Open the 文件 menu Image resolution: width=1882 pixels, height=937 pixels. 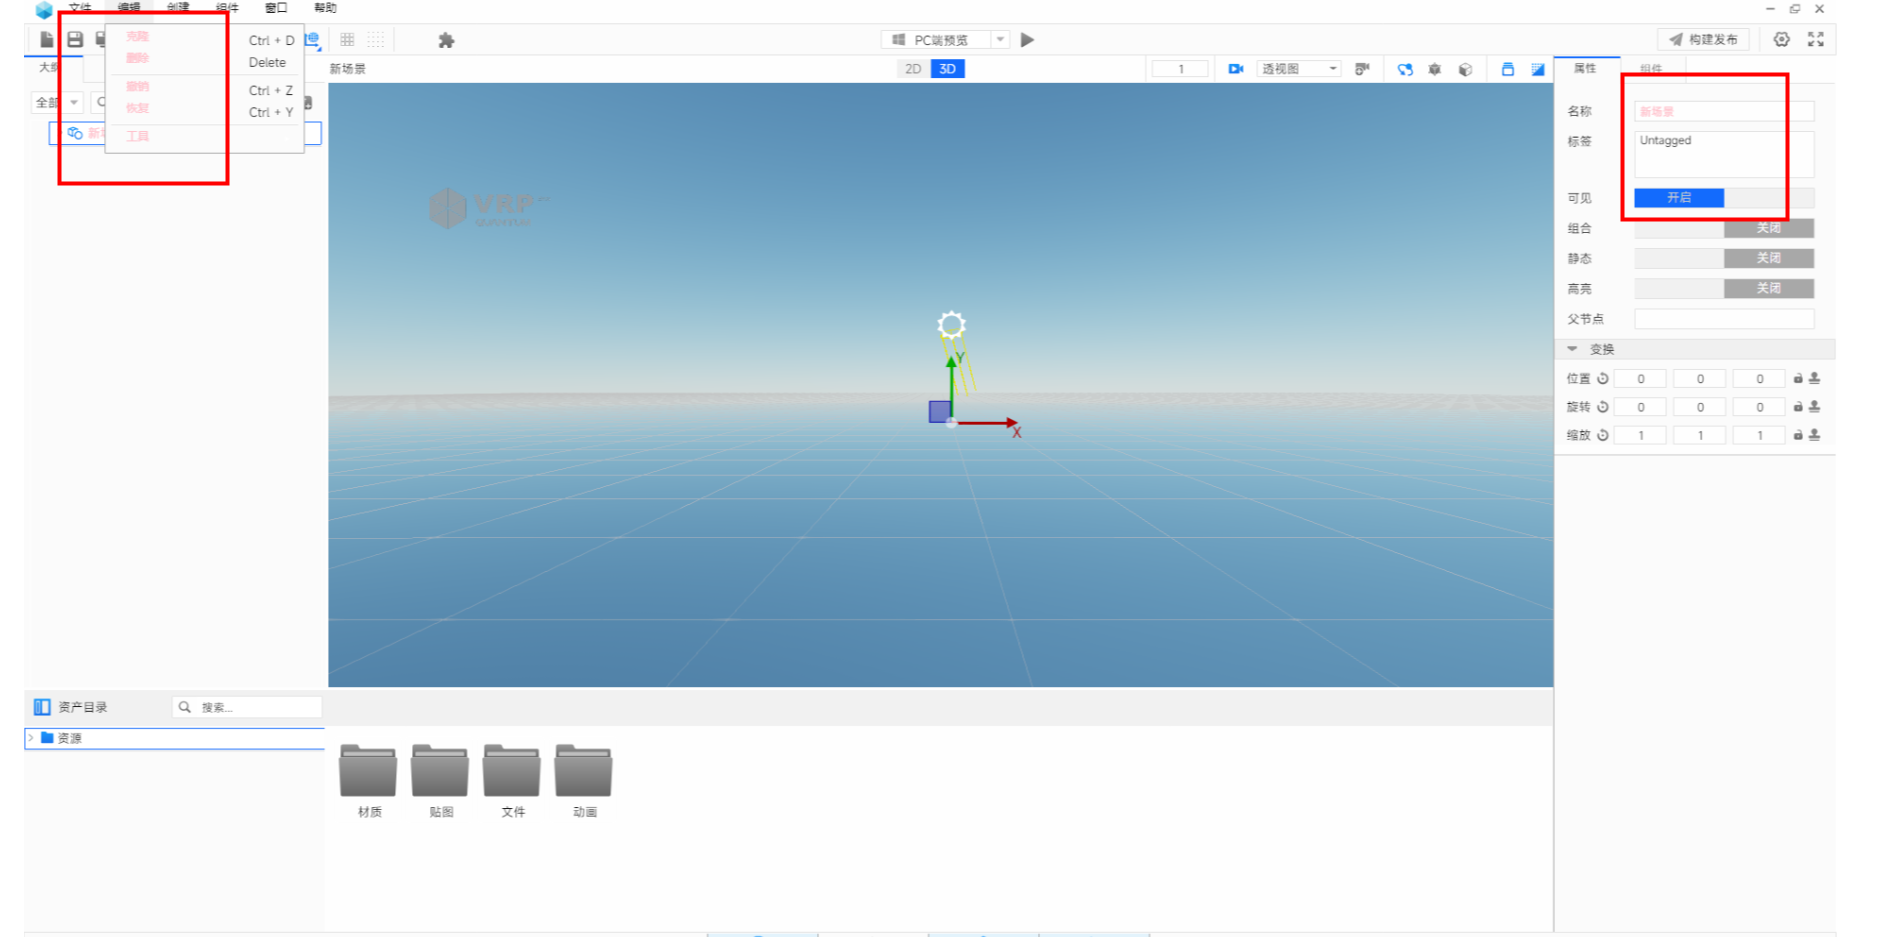point(80,8)
